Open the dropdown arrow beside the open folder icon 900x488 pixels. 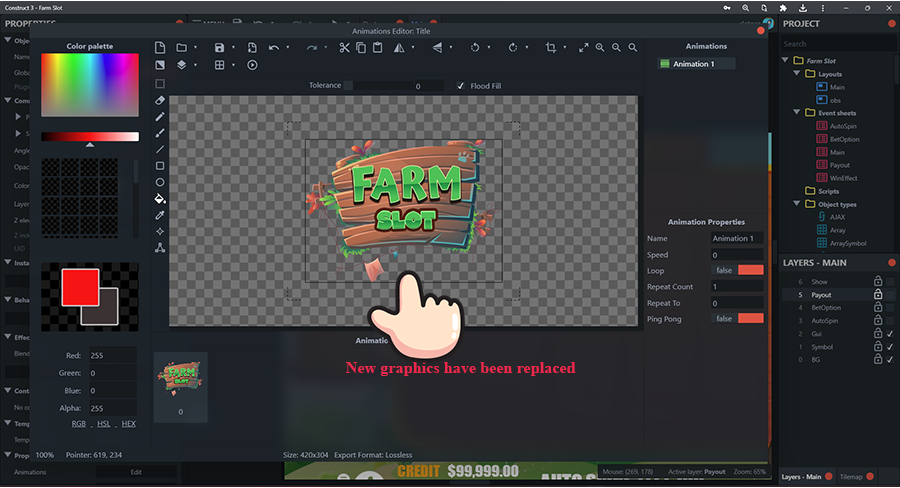(x=195, y=48)
